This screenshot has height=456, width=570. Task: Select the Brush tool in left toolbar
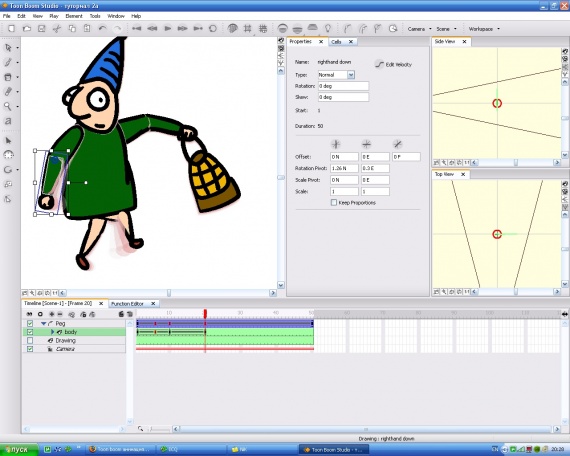8,62
